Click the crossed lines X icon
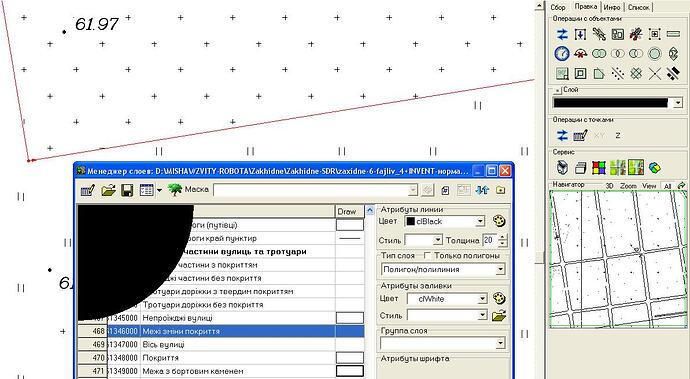 654,73
